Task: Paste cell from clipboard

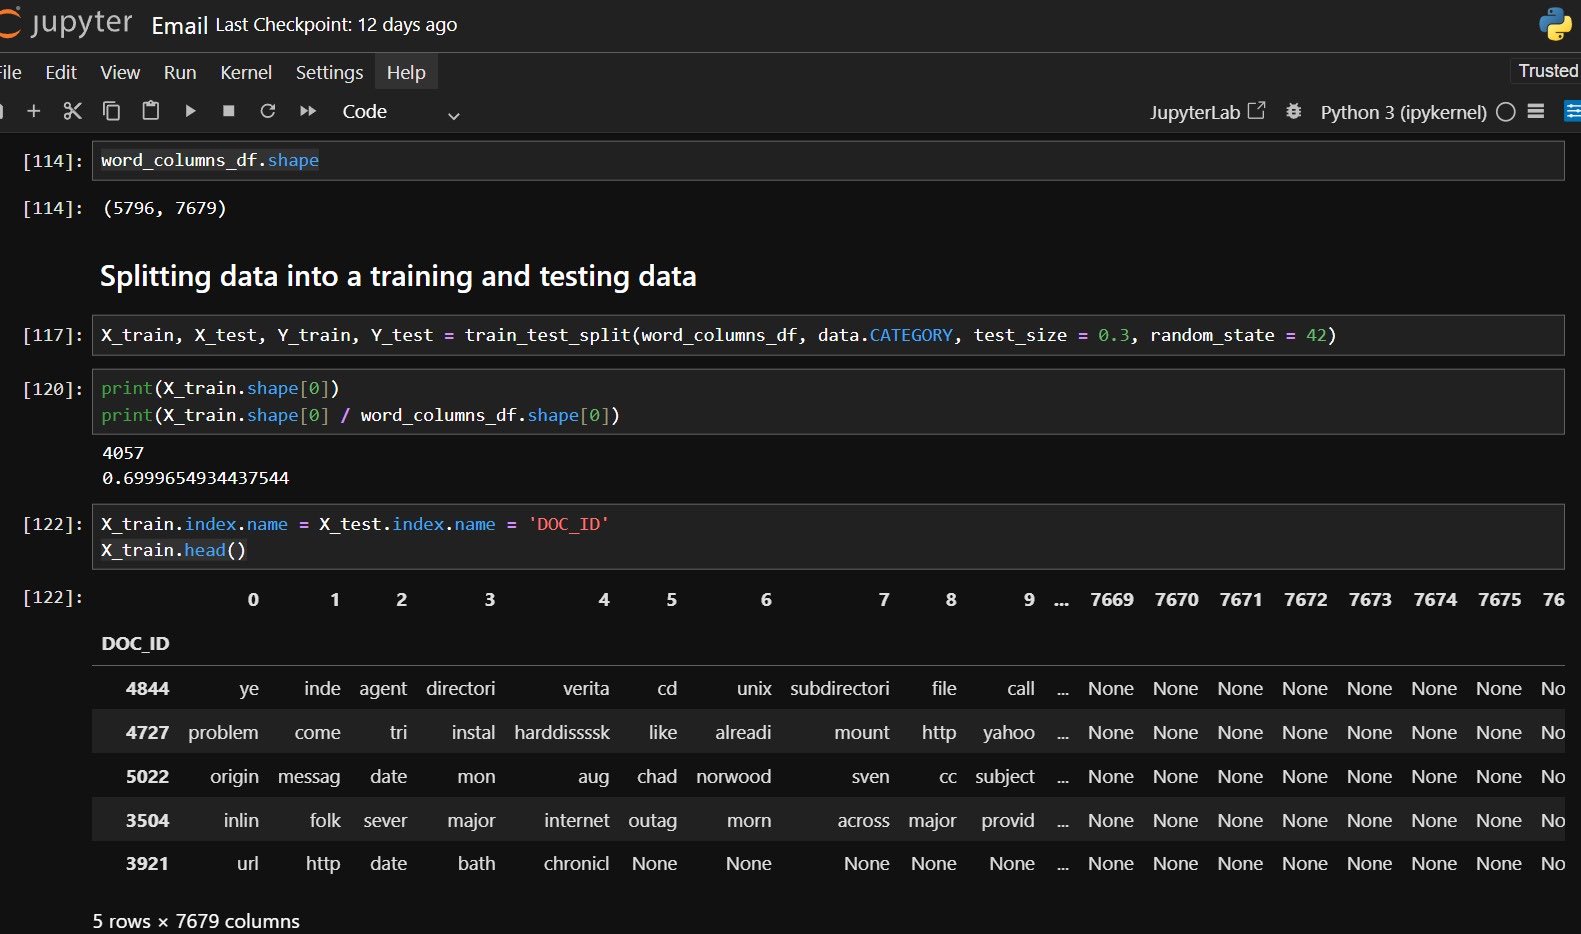Action: pos(150,111)
